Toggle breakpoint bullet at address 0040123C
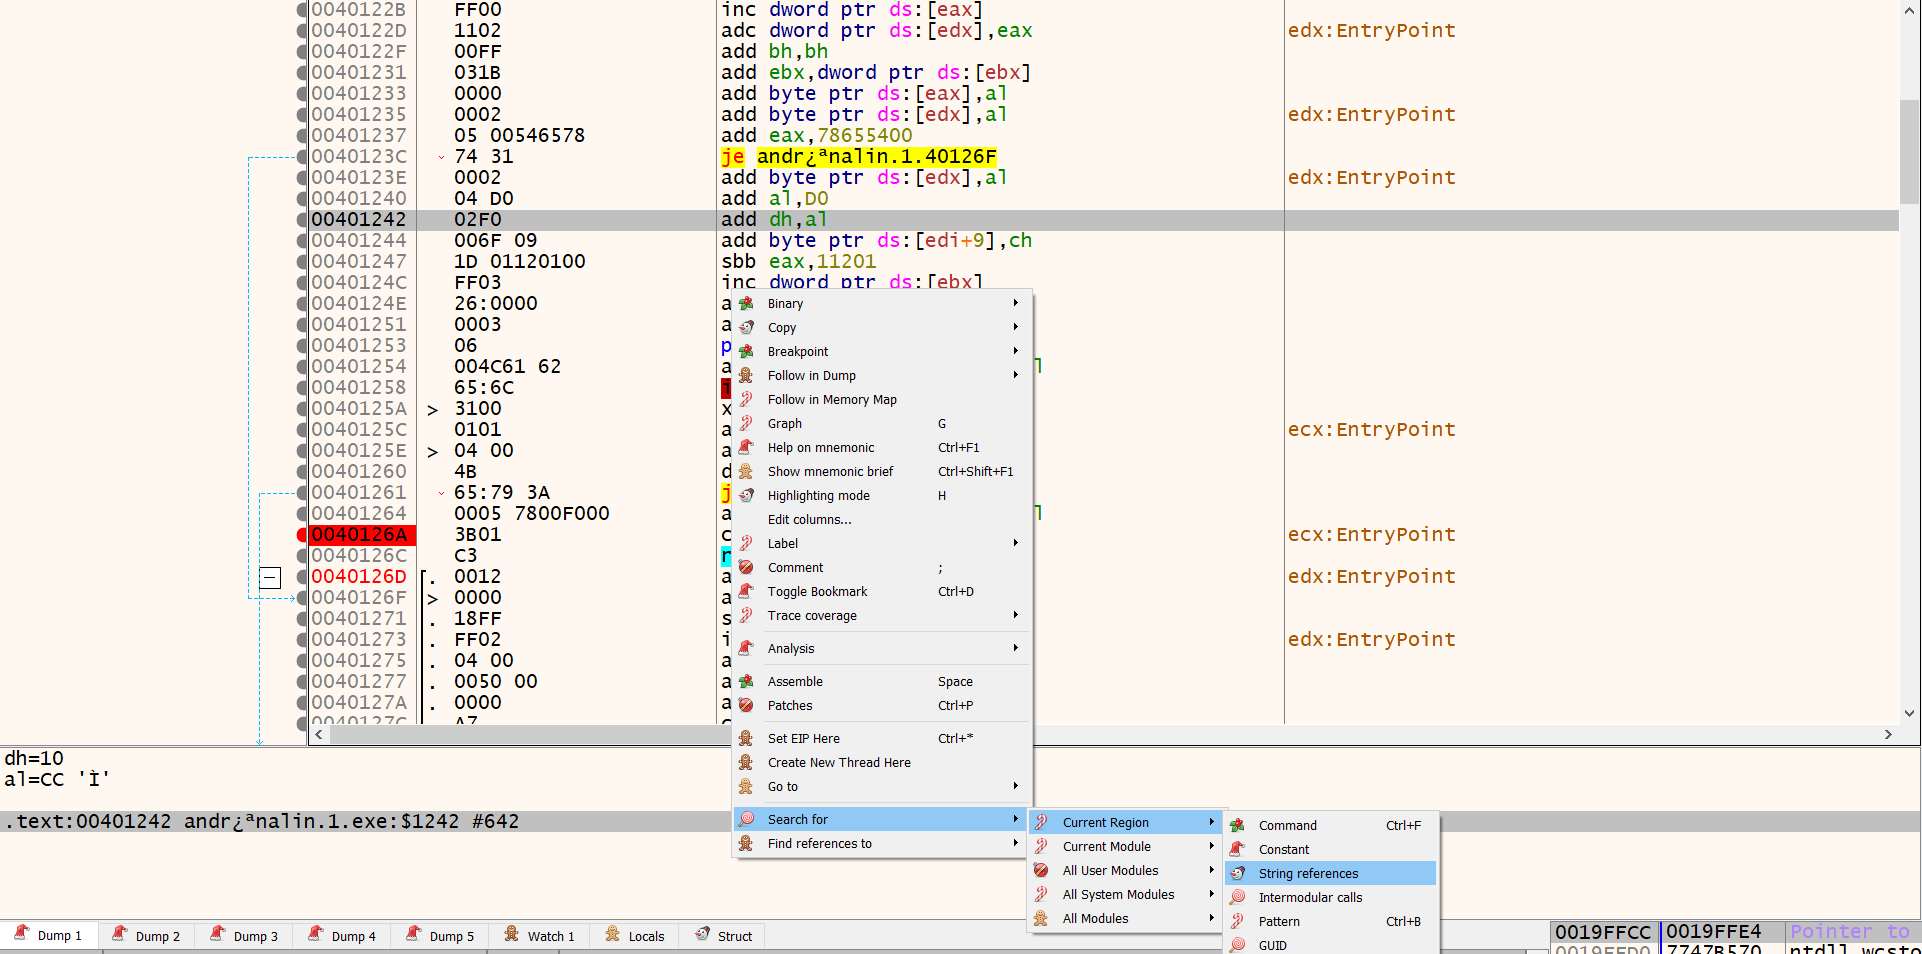 [x=302, y=157]
